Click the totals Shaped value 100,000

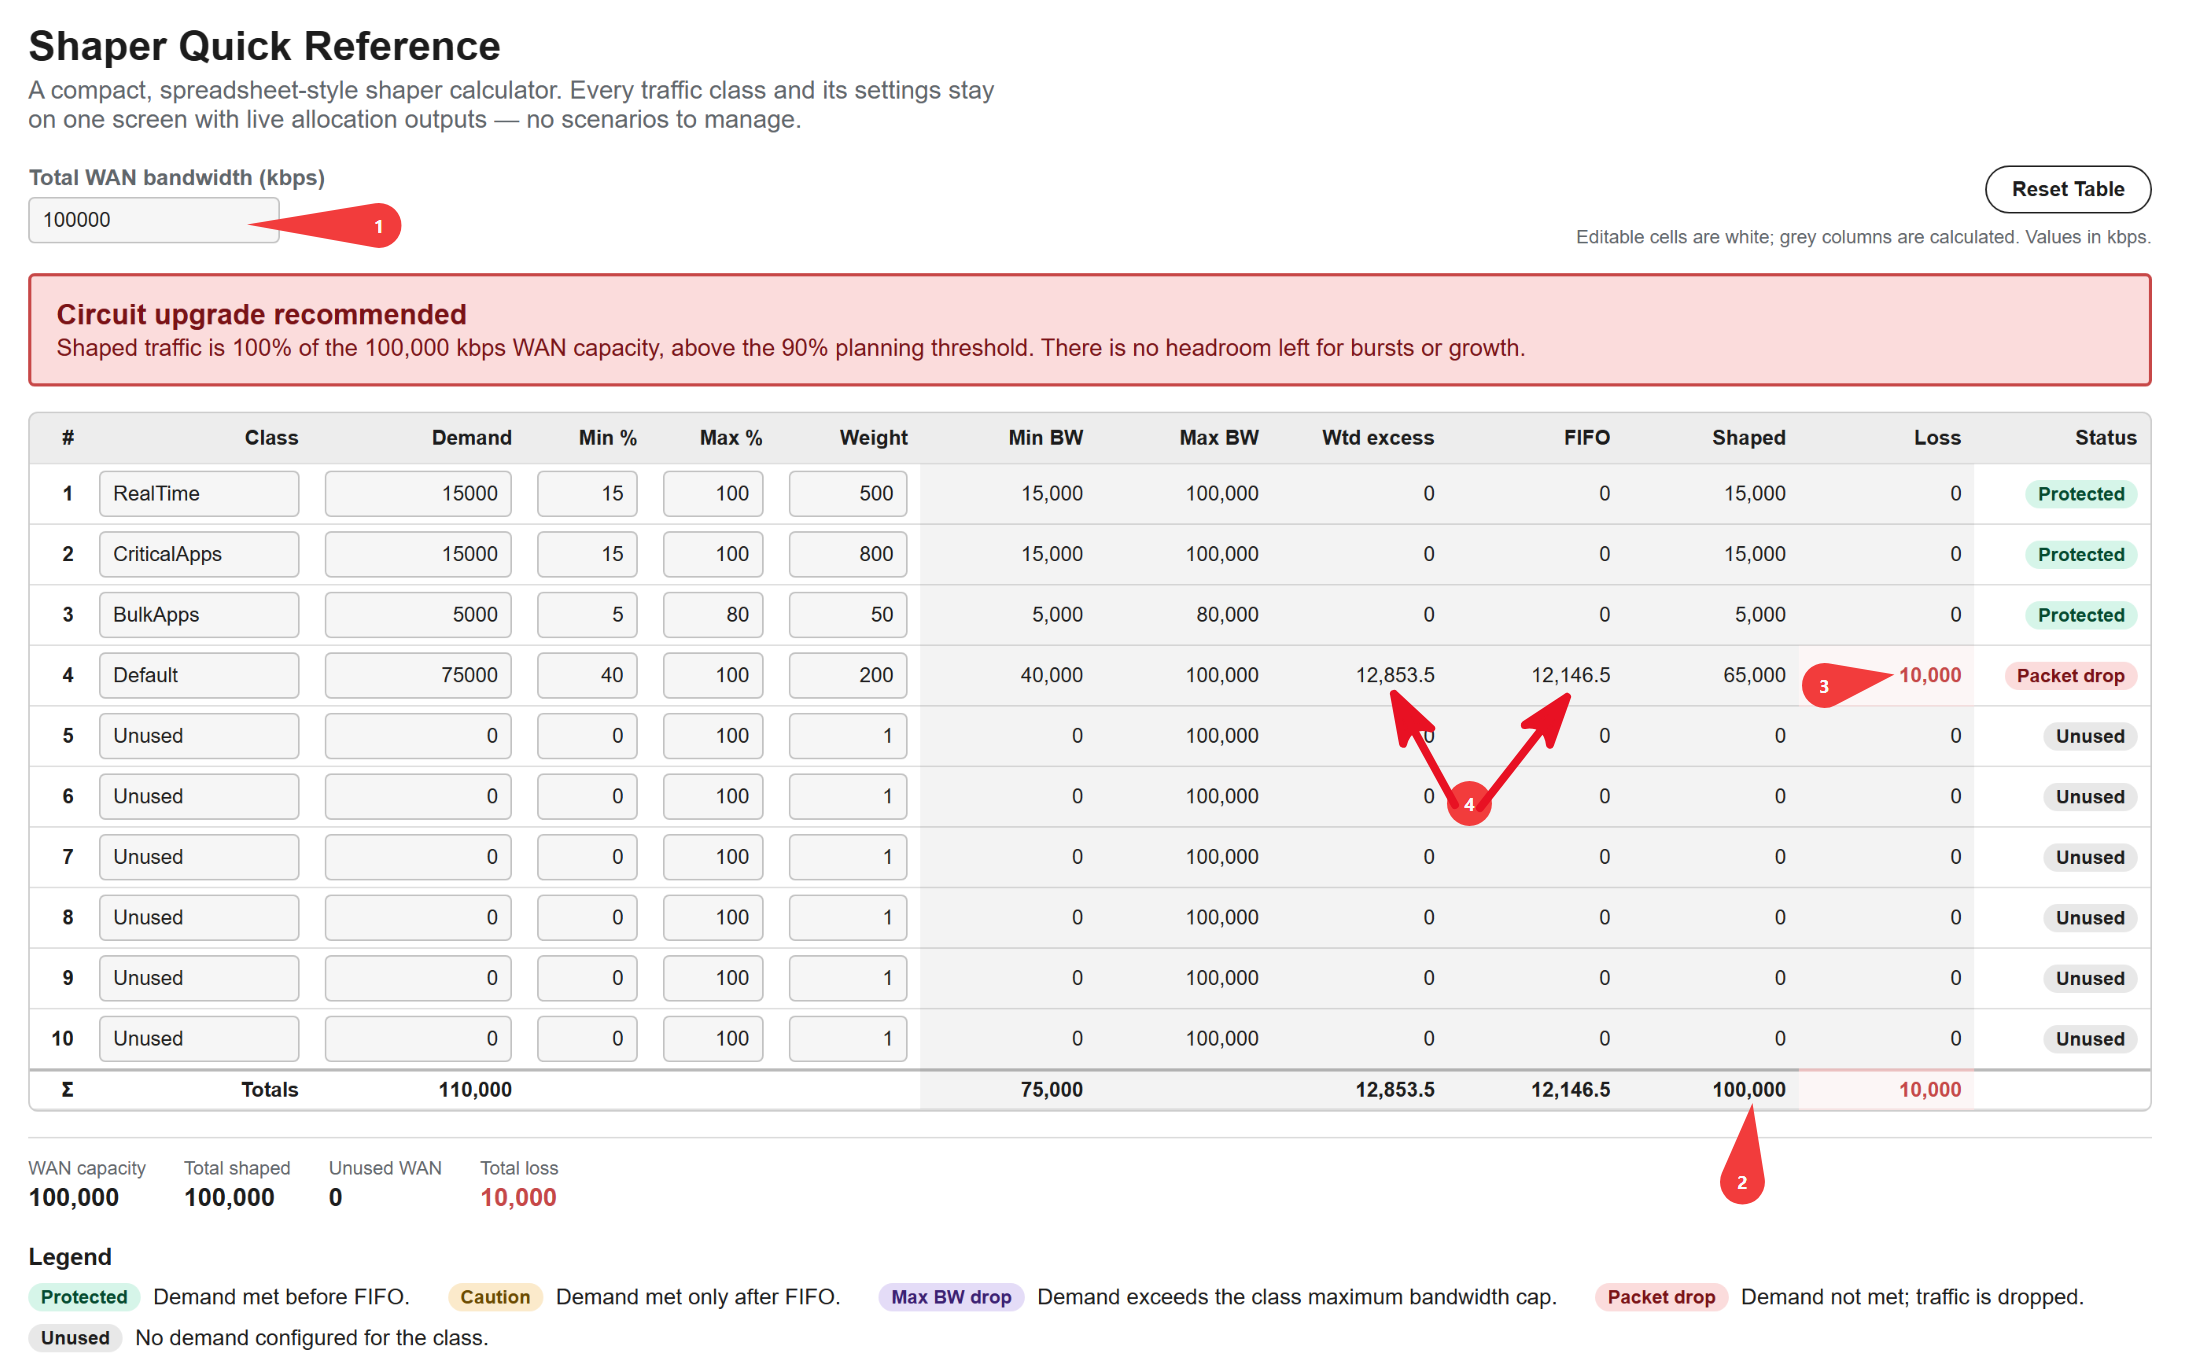point(1748,1090)
